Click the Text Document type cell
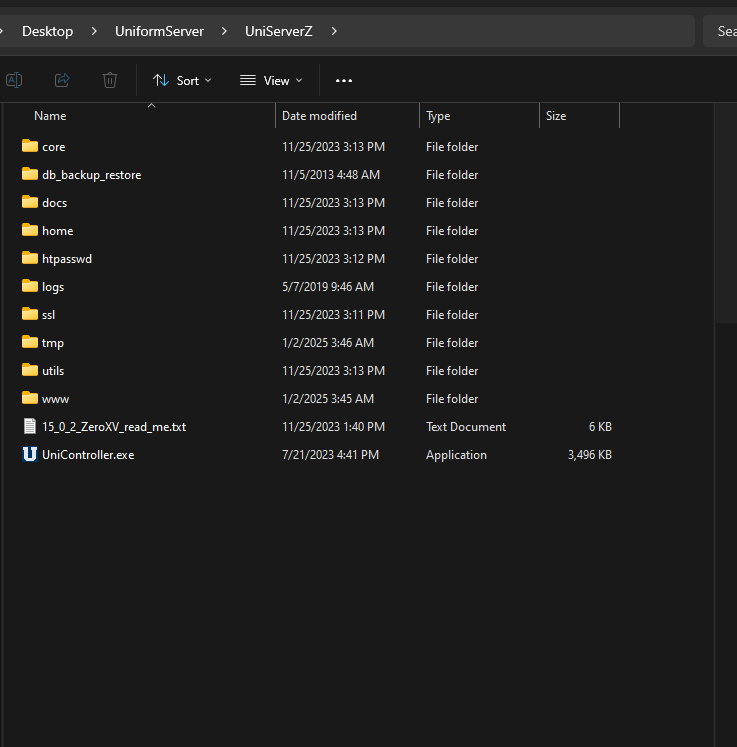The height and width of the screenshot is (747, 737). click(x=466, y=427)
